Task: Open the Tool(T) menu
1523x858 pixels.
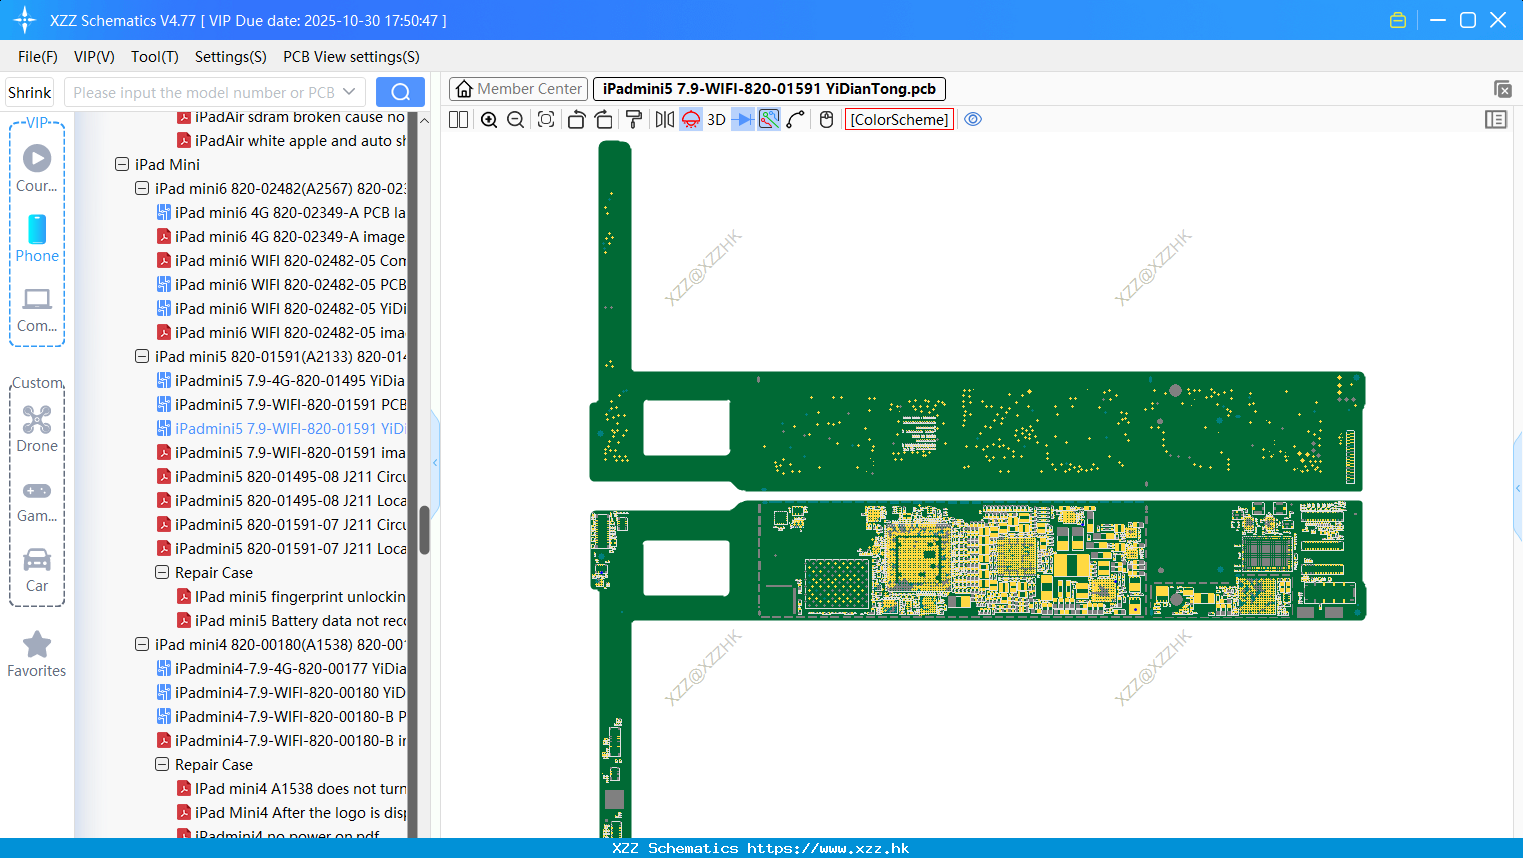Action: click(155, 57)
